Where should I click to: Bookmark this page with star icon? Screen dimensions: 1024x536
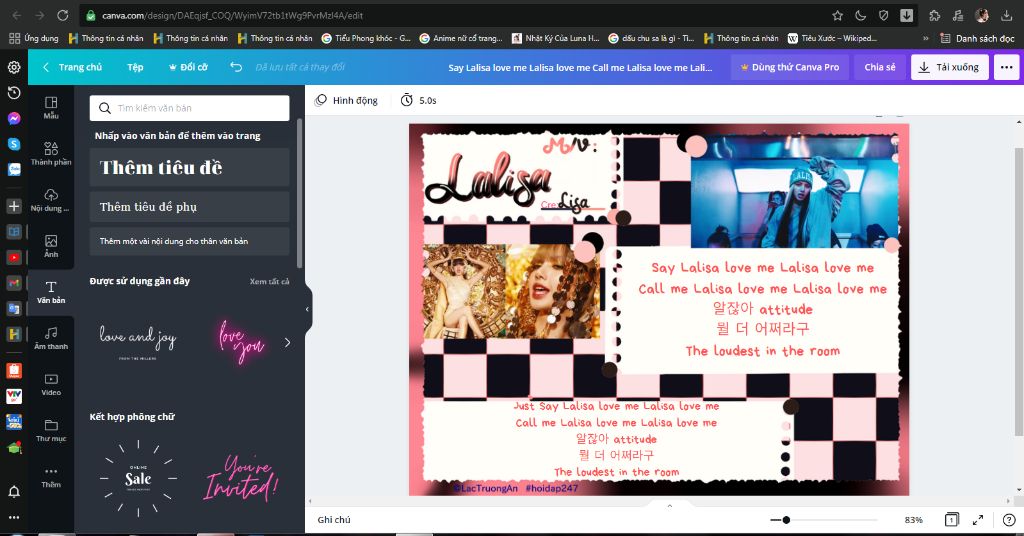click(x=838, y=15)
